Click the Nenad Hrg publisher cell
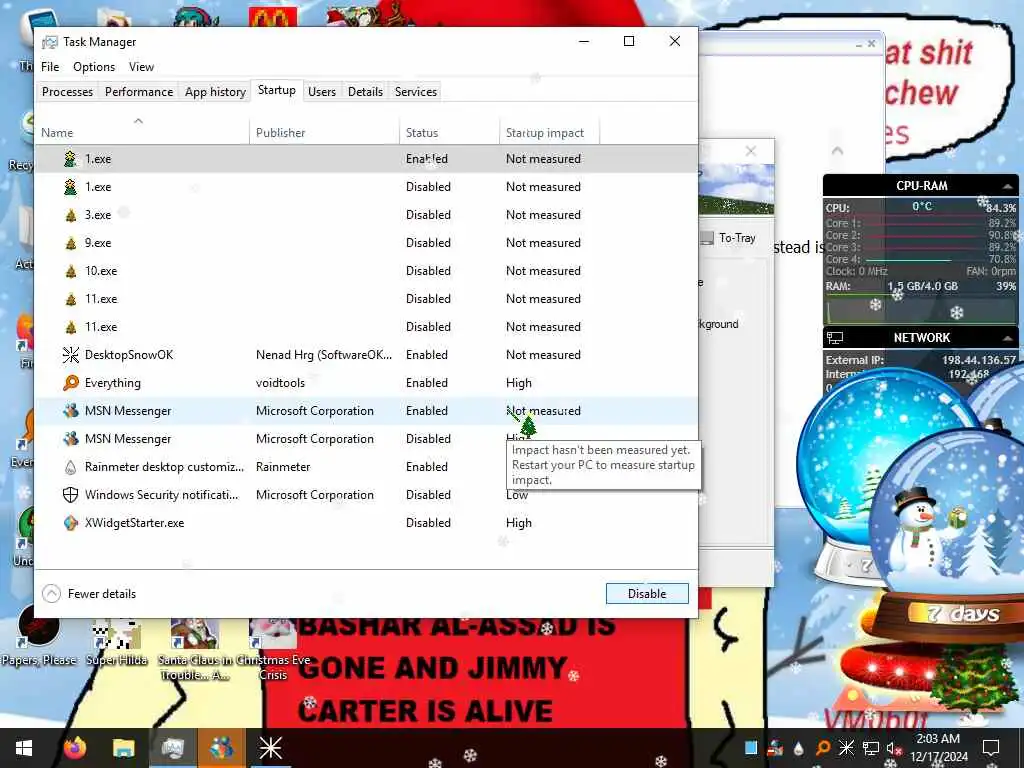 [x=324, y=355]
